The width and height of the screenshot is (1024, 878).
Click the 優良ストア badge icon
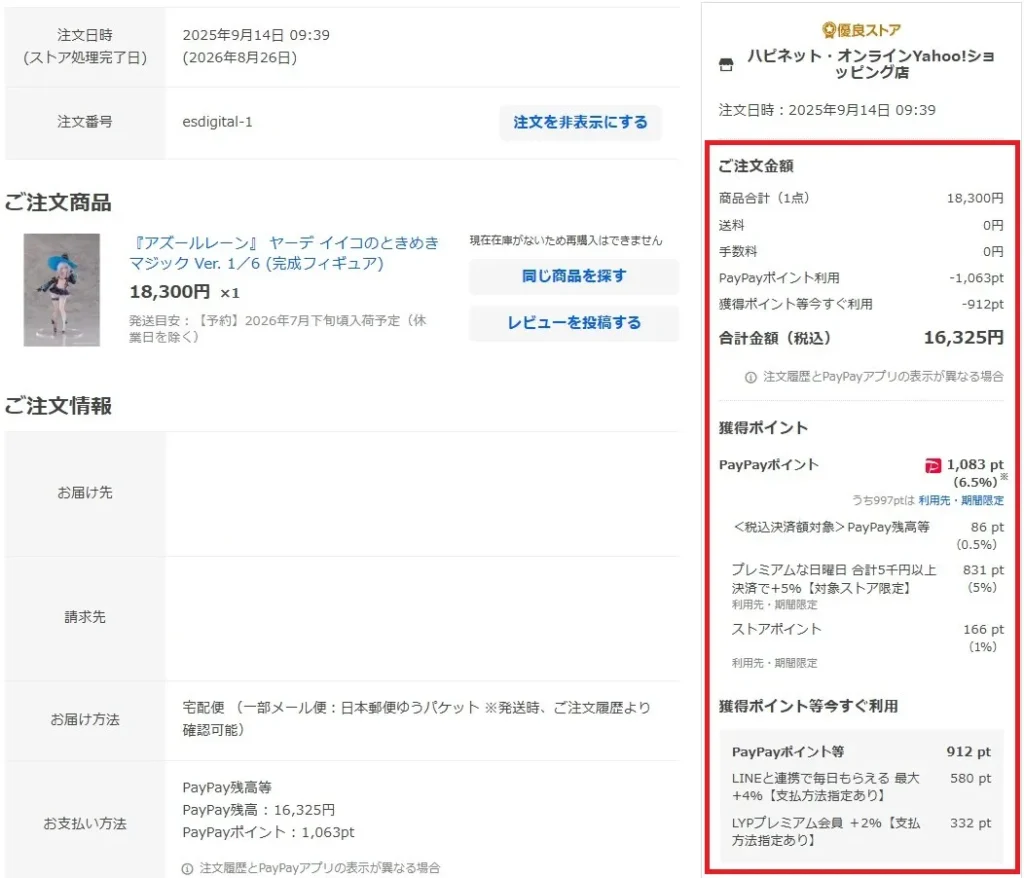[x=829, y=30]
